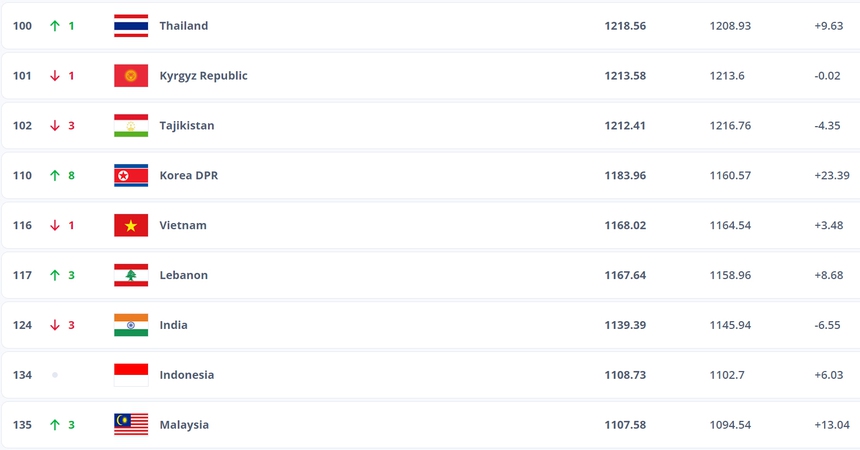Click the India flag icon
Viewport: 860px width, 450px height.
(x=131, y=325)
